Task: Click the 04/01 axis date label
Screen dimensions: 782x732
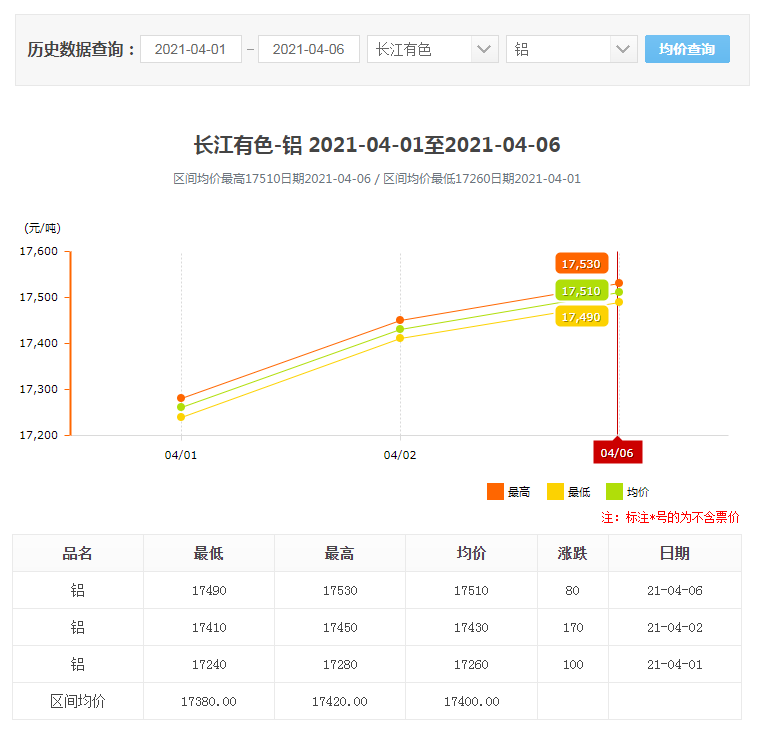Action: [x=181, y=455]
